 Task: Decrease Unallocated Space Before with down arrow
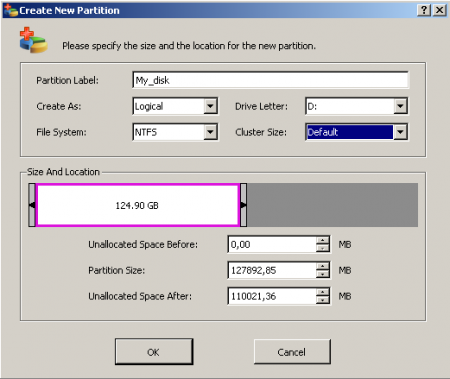322,248
